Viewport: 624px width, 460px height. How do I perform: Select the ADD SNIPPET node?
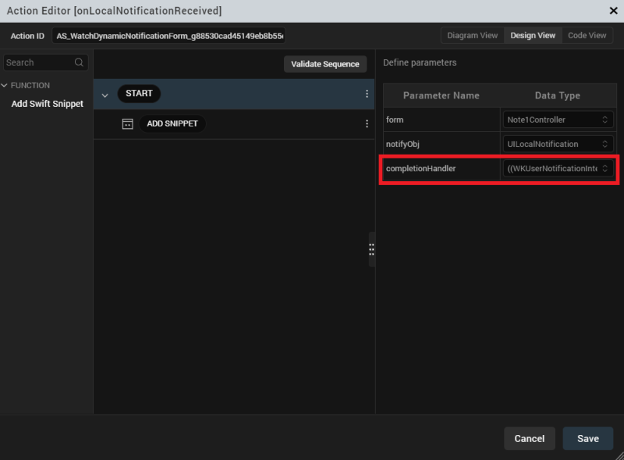172,124
